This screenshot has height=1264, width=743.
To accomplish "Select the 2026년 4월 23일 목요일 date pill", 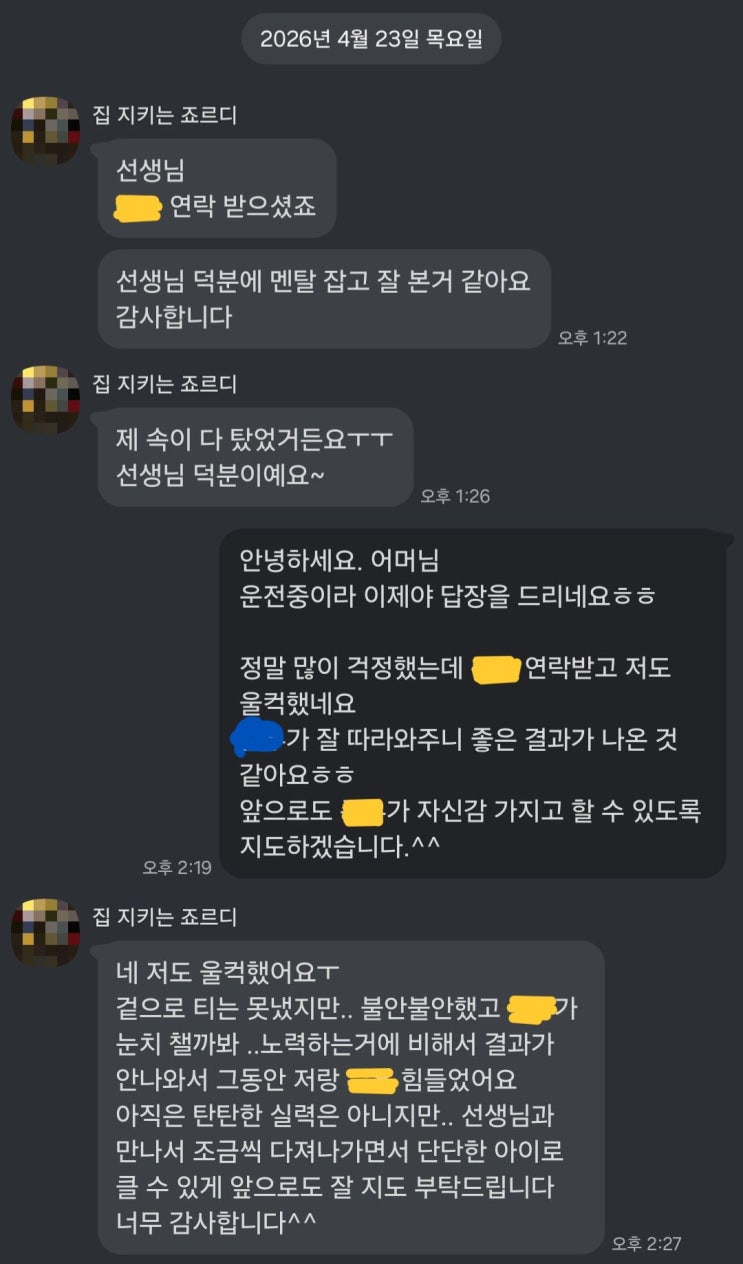I will 371,39.
